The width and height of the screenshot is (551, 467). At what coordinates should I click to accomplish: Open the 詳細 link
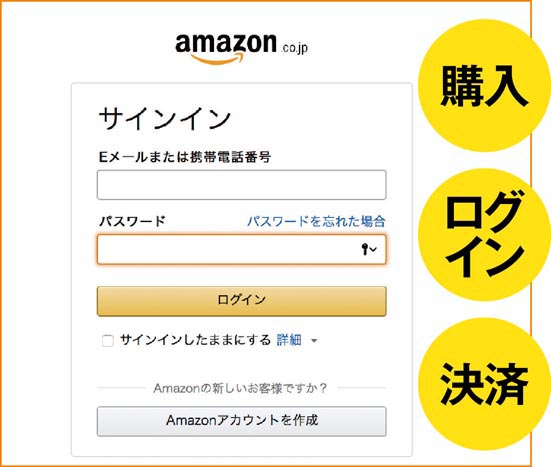point(289,340)
